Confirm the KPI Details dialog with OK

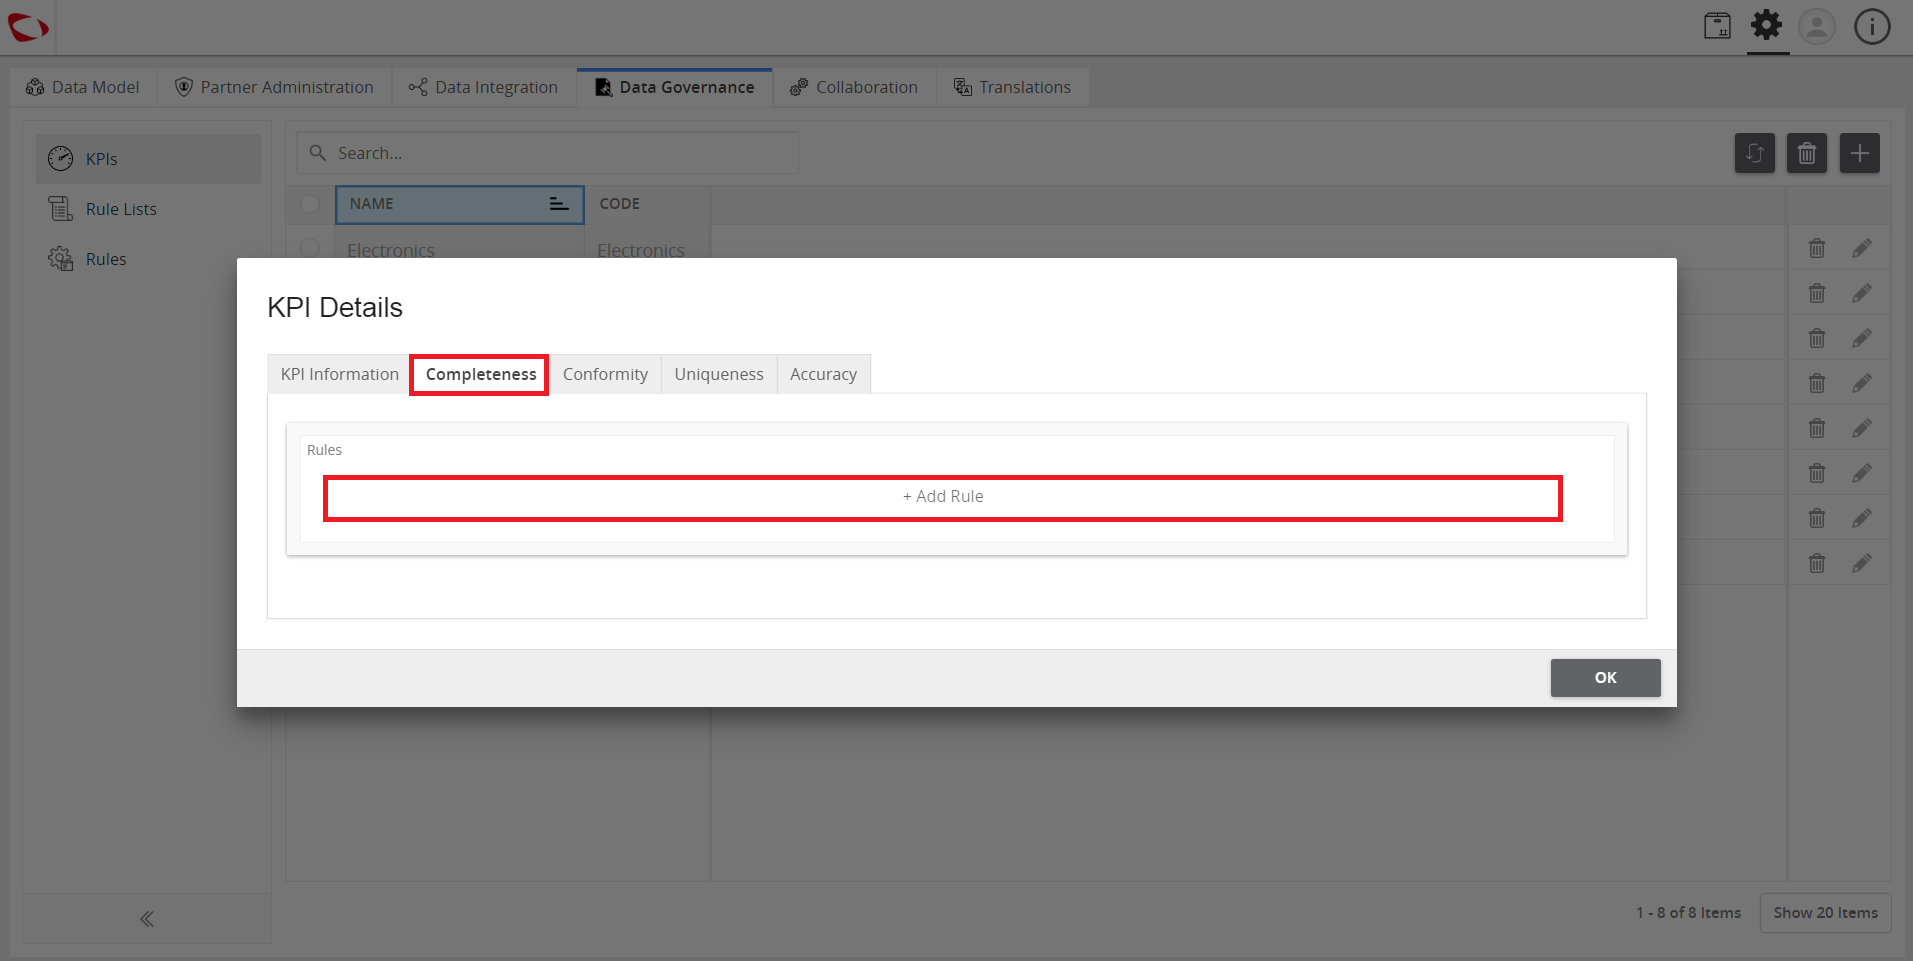coord(1605,678)
